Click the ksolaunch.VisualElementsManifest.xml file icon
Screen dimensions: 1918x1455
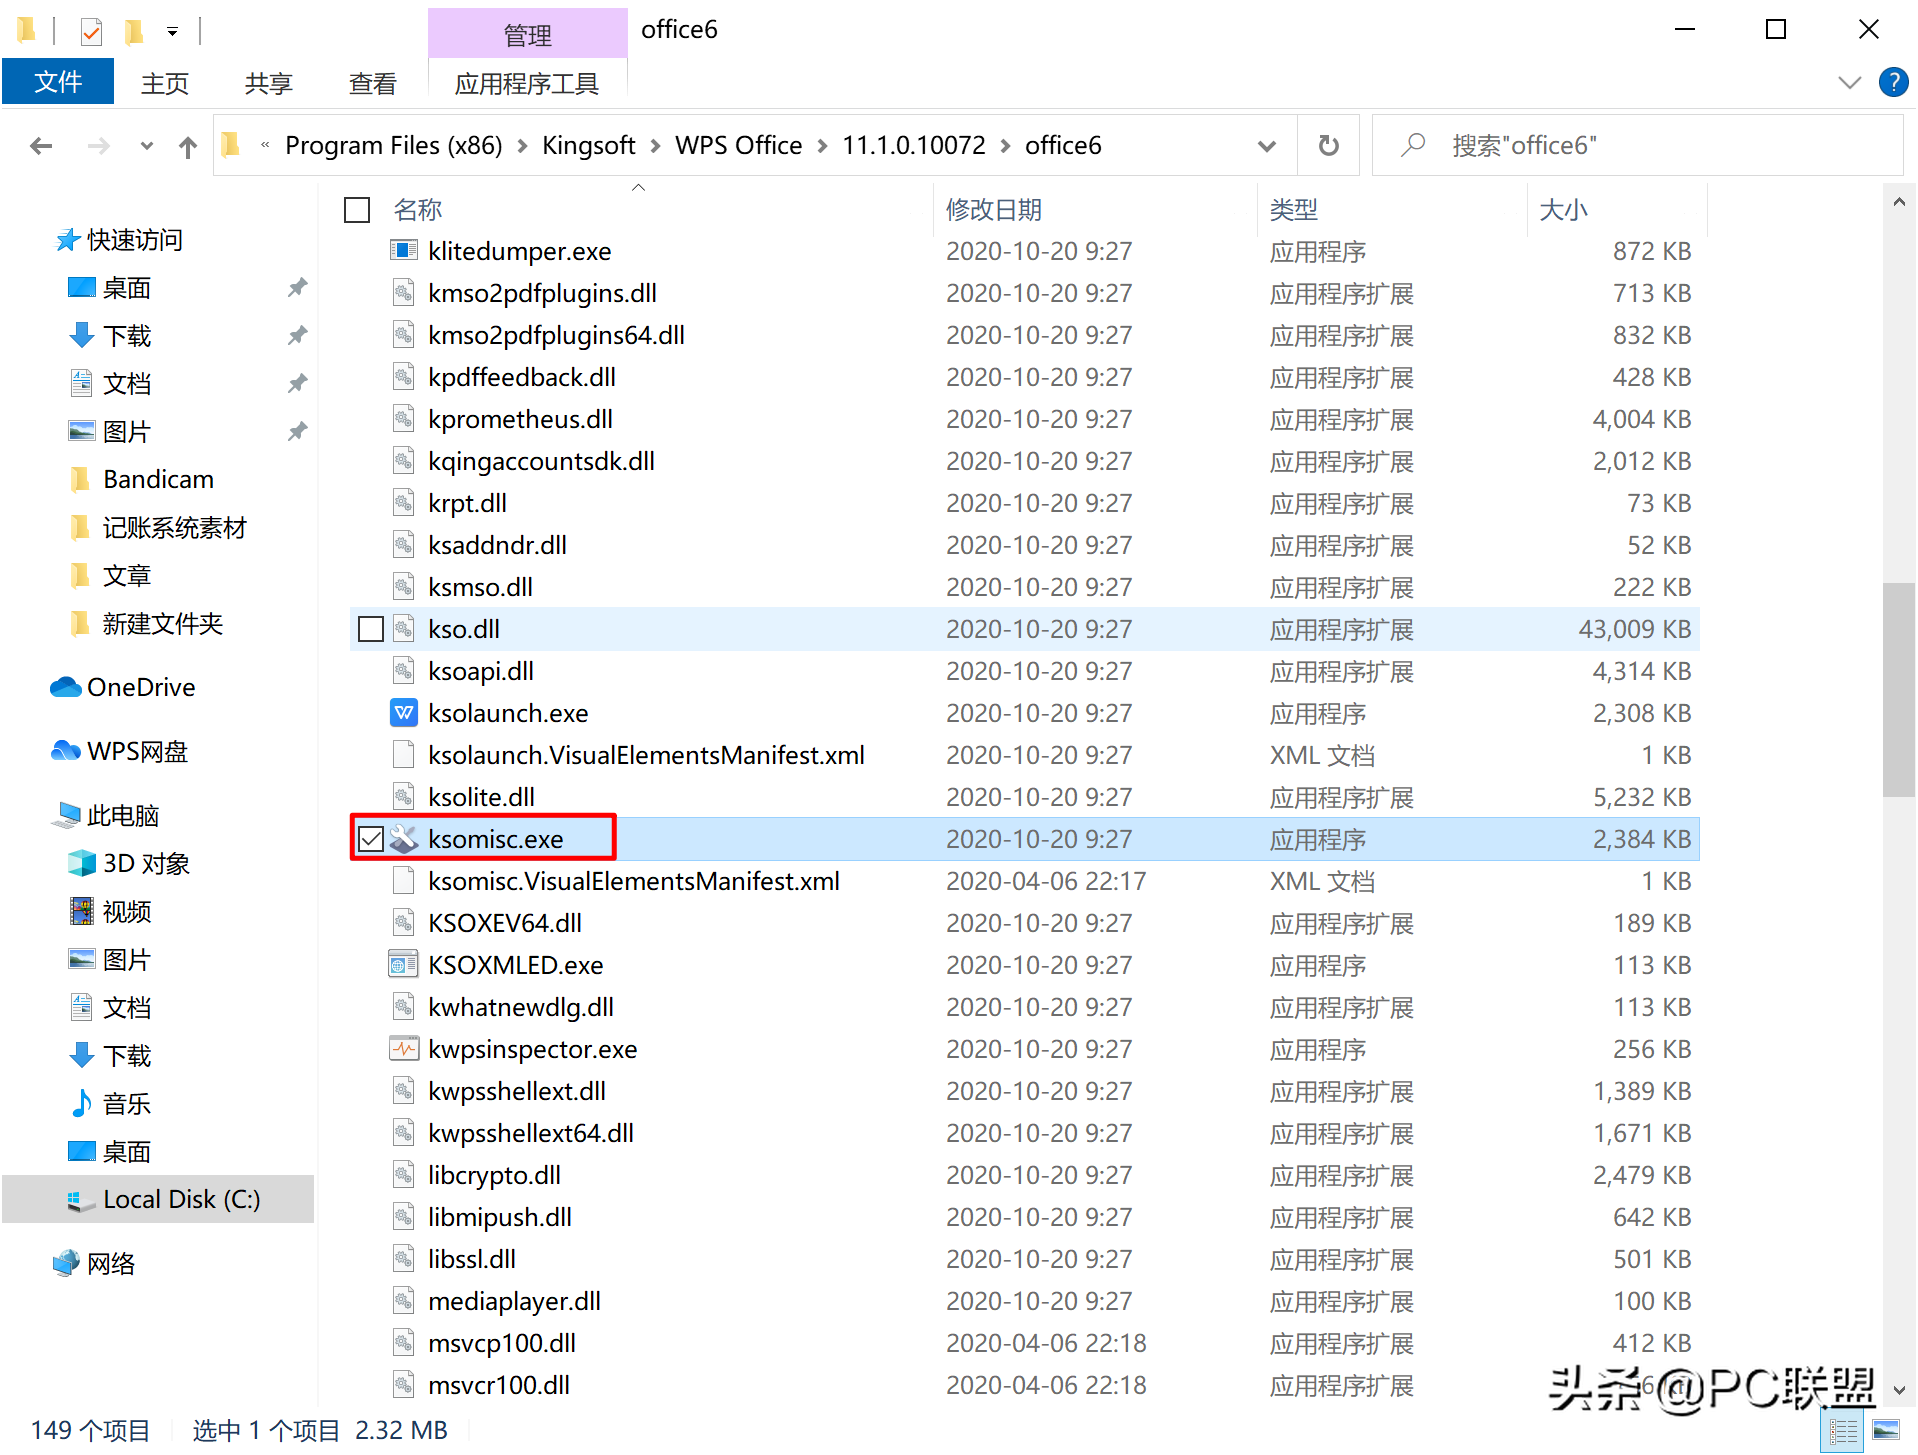[x=403, y=755]
